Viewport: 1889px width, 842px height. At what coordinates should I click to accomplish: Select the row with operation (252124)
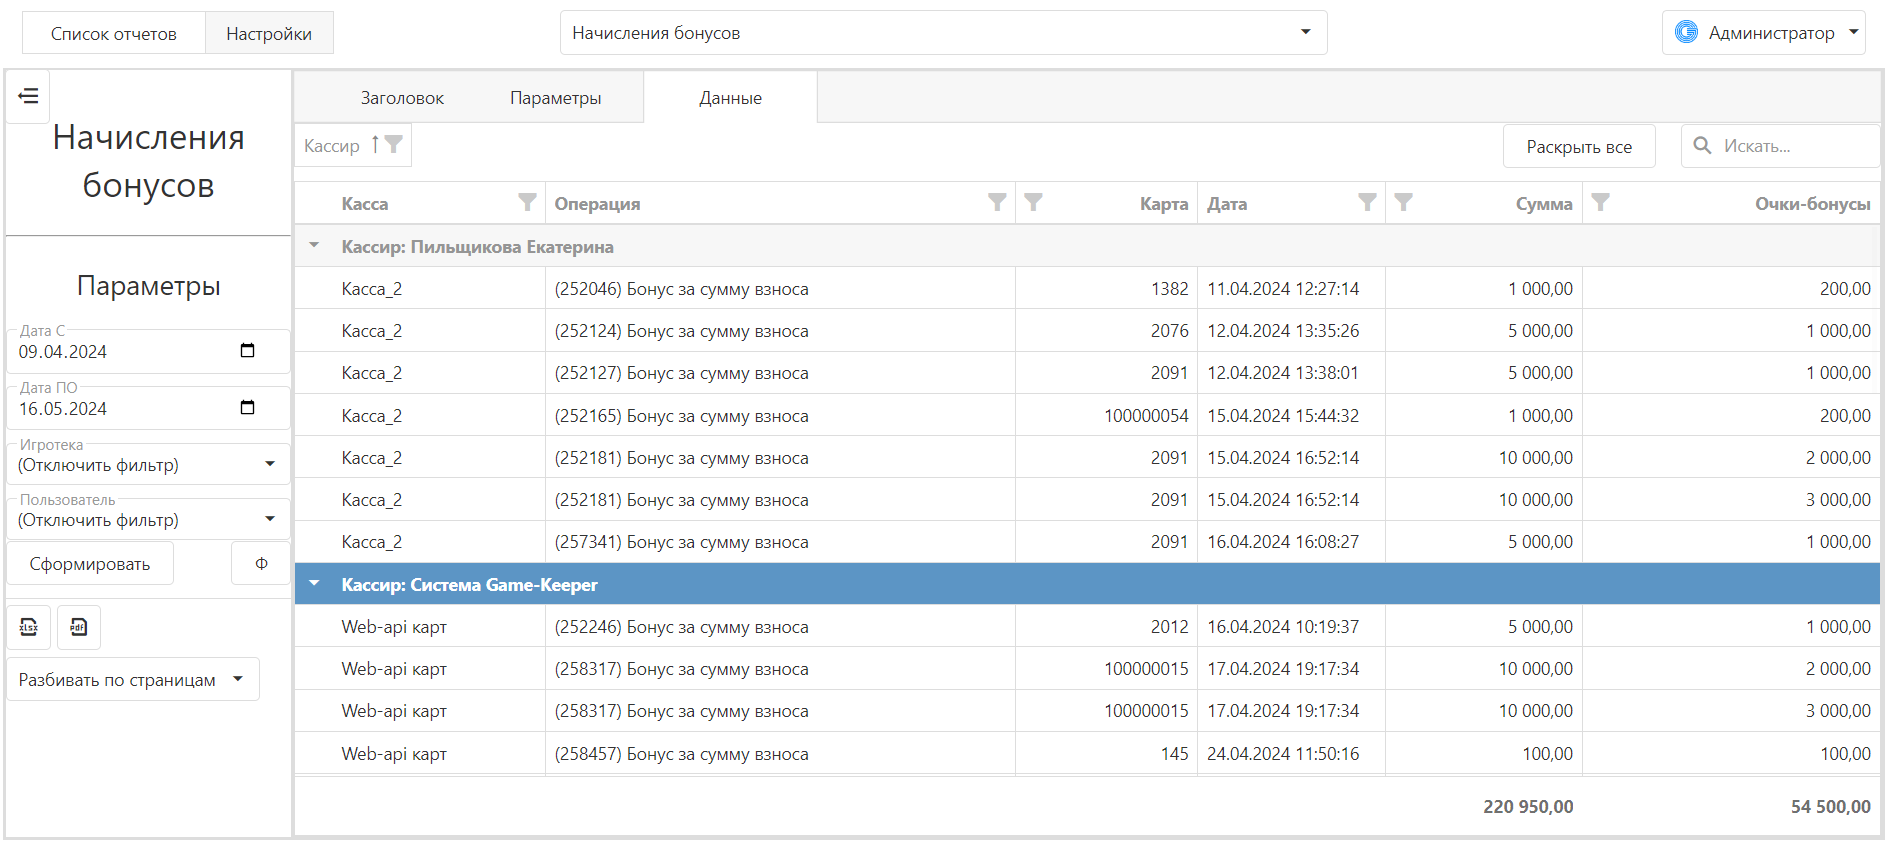(x=1087, y=330)
